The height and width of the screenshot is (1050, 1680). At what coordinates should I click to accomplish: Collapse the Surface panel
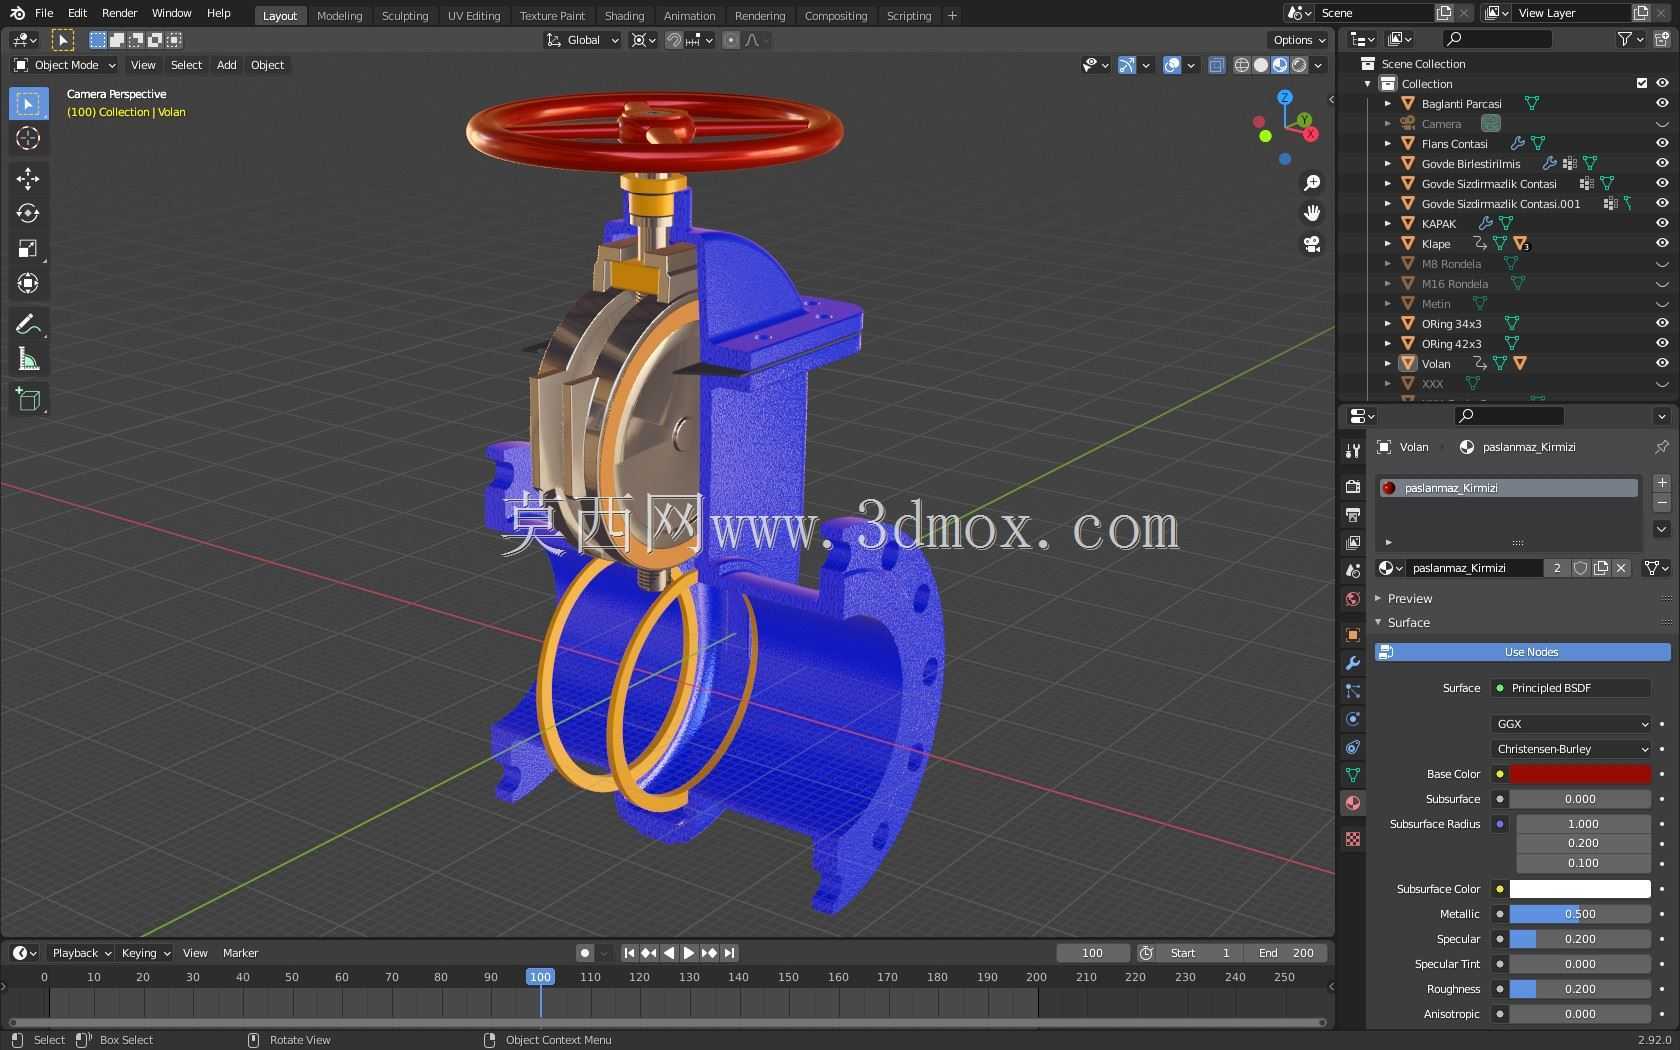tap(1408, 623)
